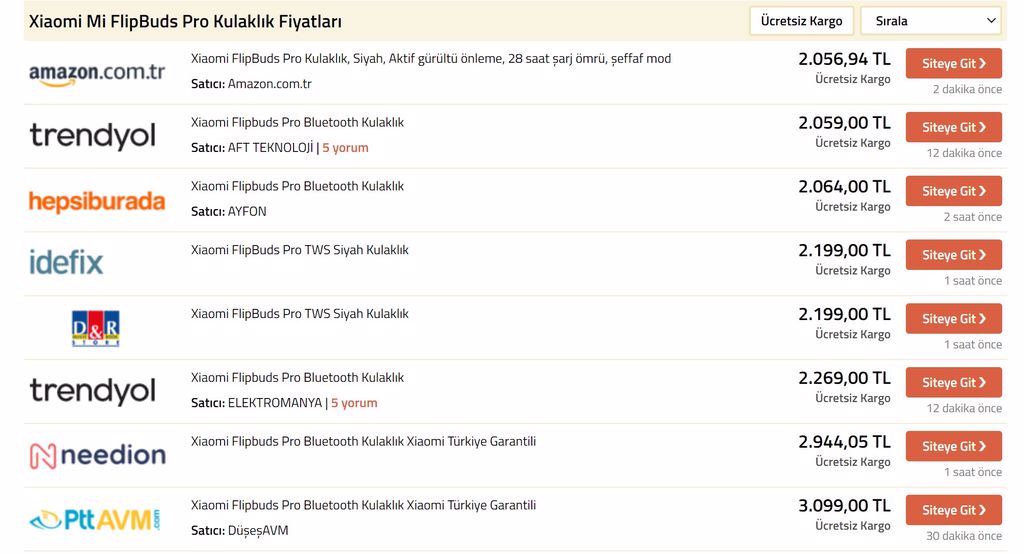1024x554 pixels.
Task: Click the Amazon.com.tr store logo
Action: click(x=97, y=73)
